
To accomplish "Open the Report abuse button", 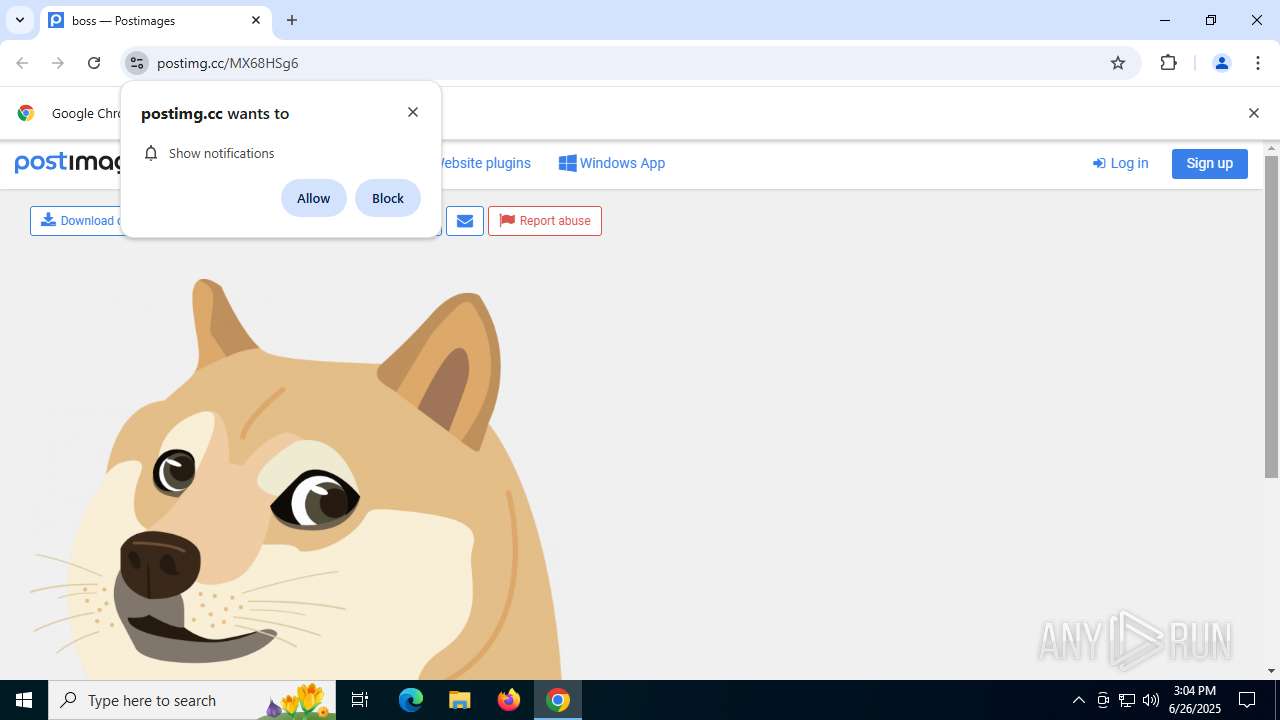I will (545, 221).
